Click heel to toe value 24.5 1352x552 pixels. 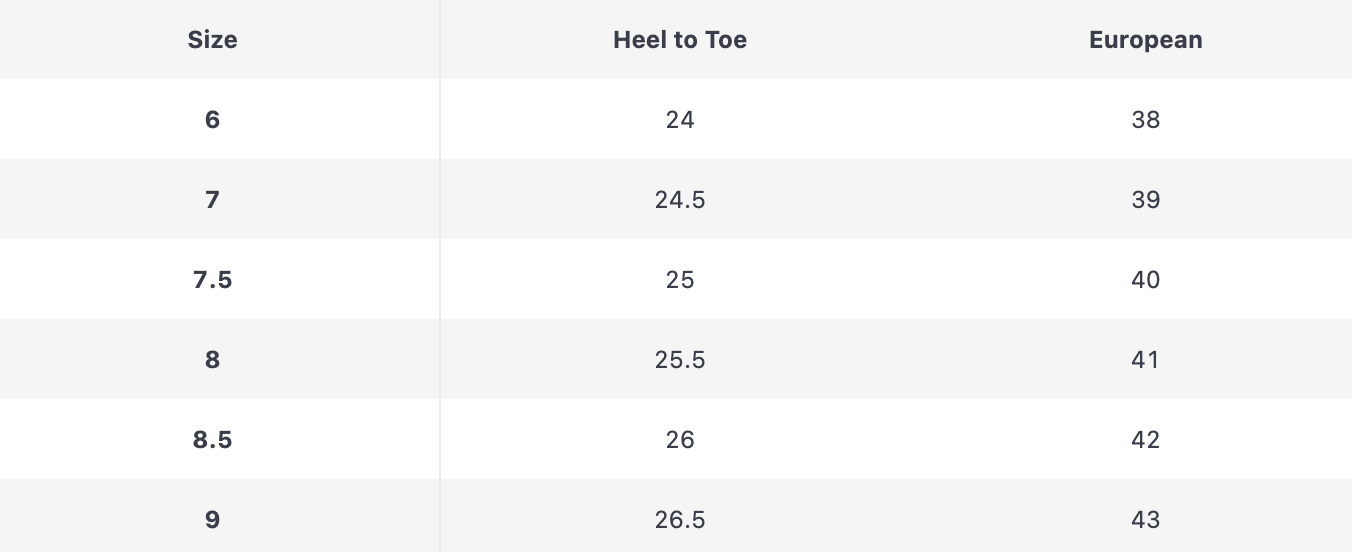click(680, 200)
